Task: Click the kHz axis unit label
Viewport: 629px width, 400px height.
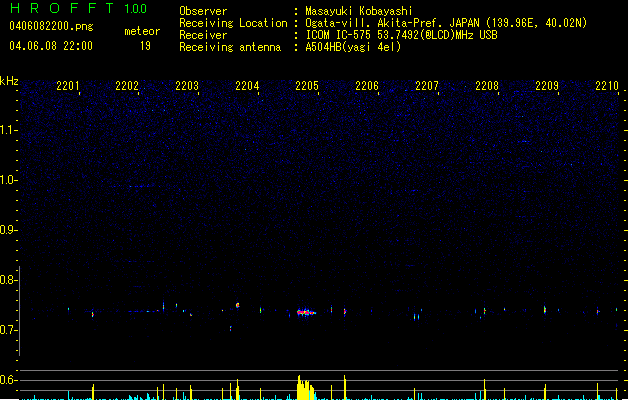Action: 9,81
